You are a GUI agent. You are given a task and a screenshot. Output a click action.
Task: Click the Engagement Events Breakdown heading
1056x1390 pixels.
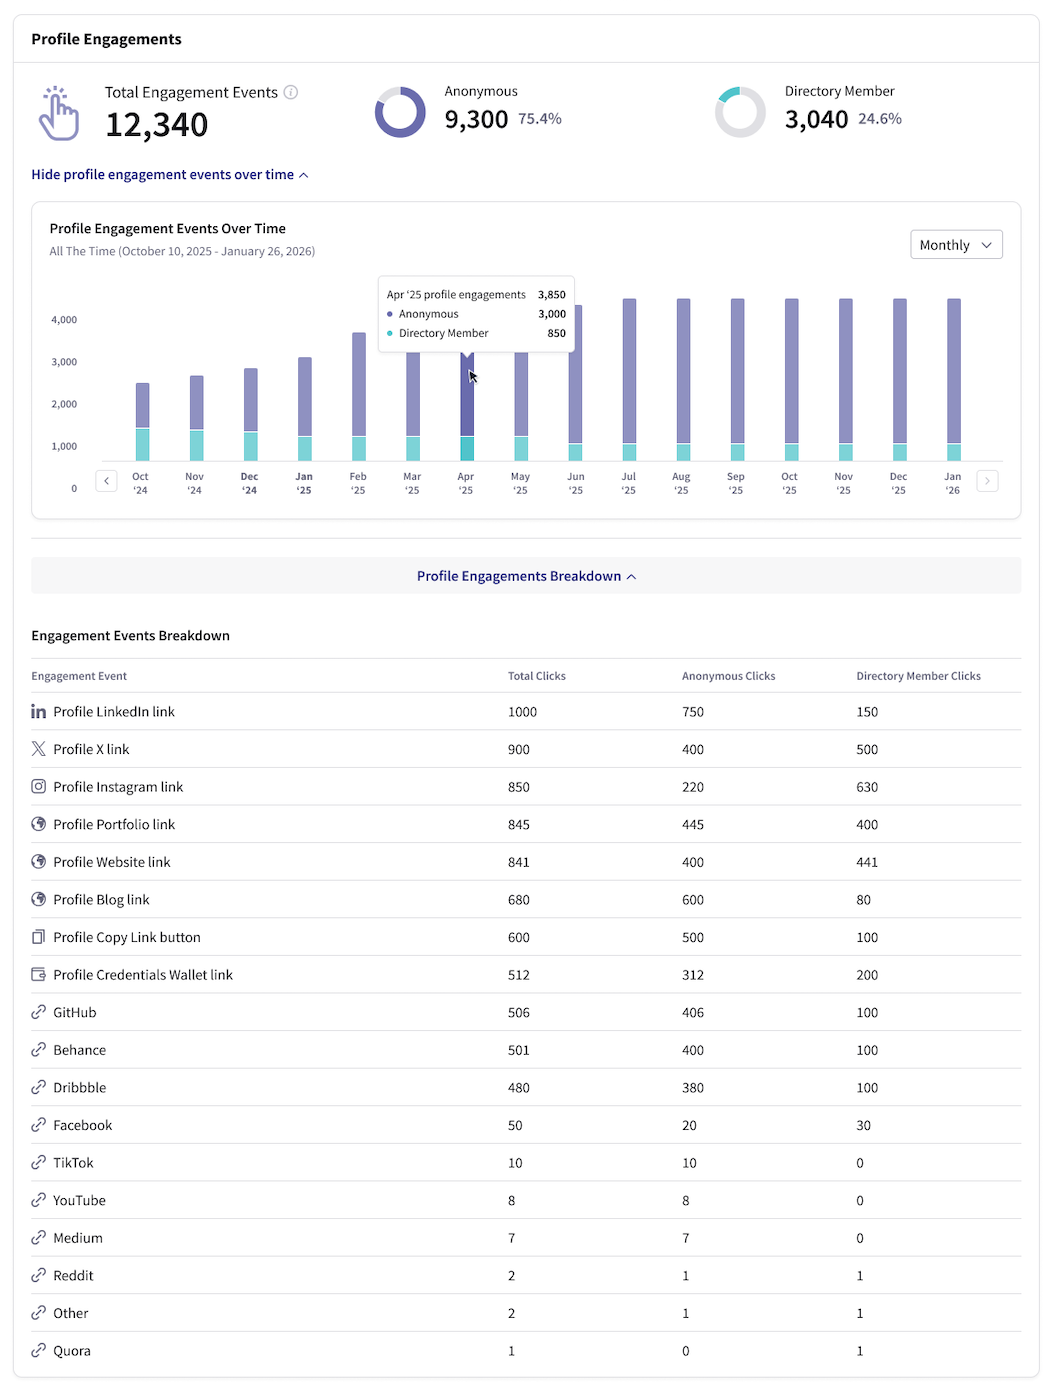coord(131,636)
